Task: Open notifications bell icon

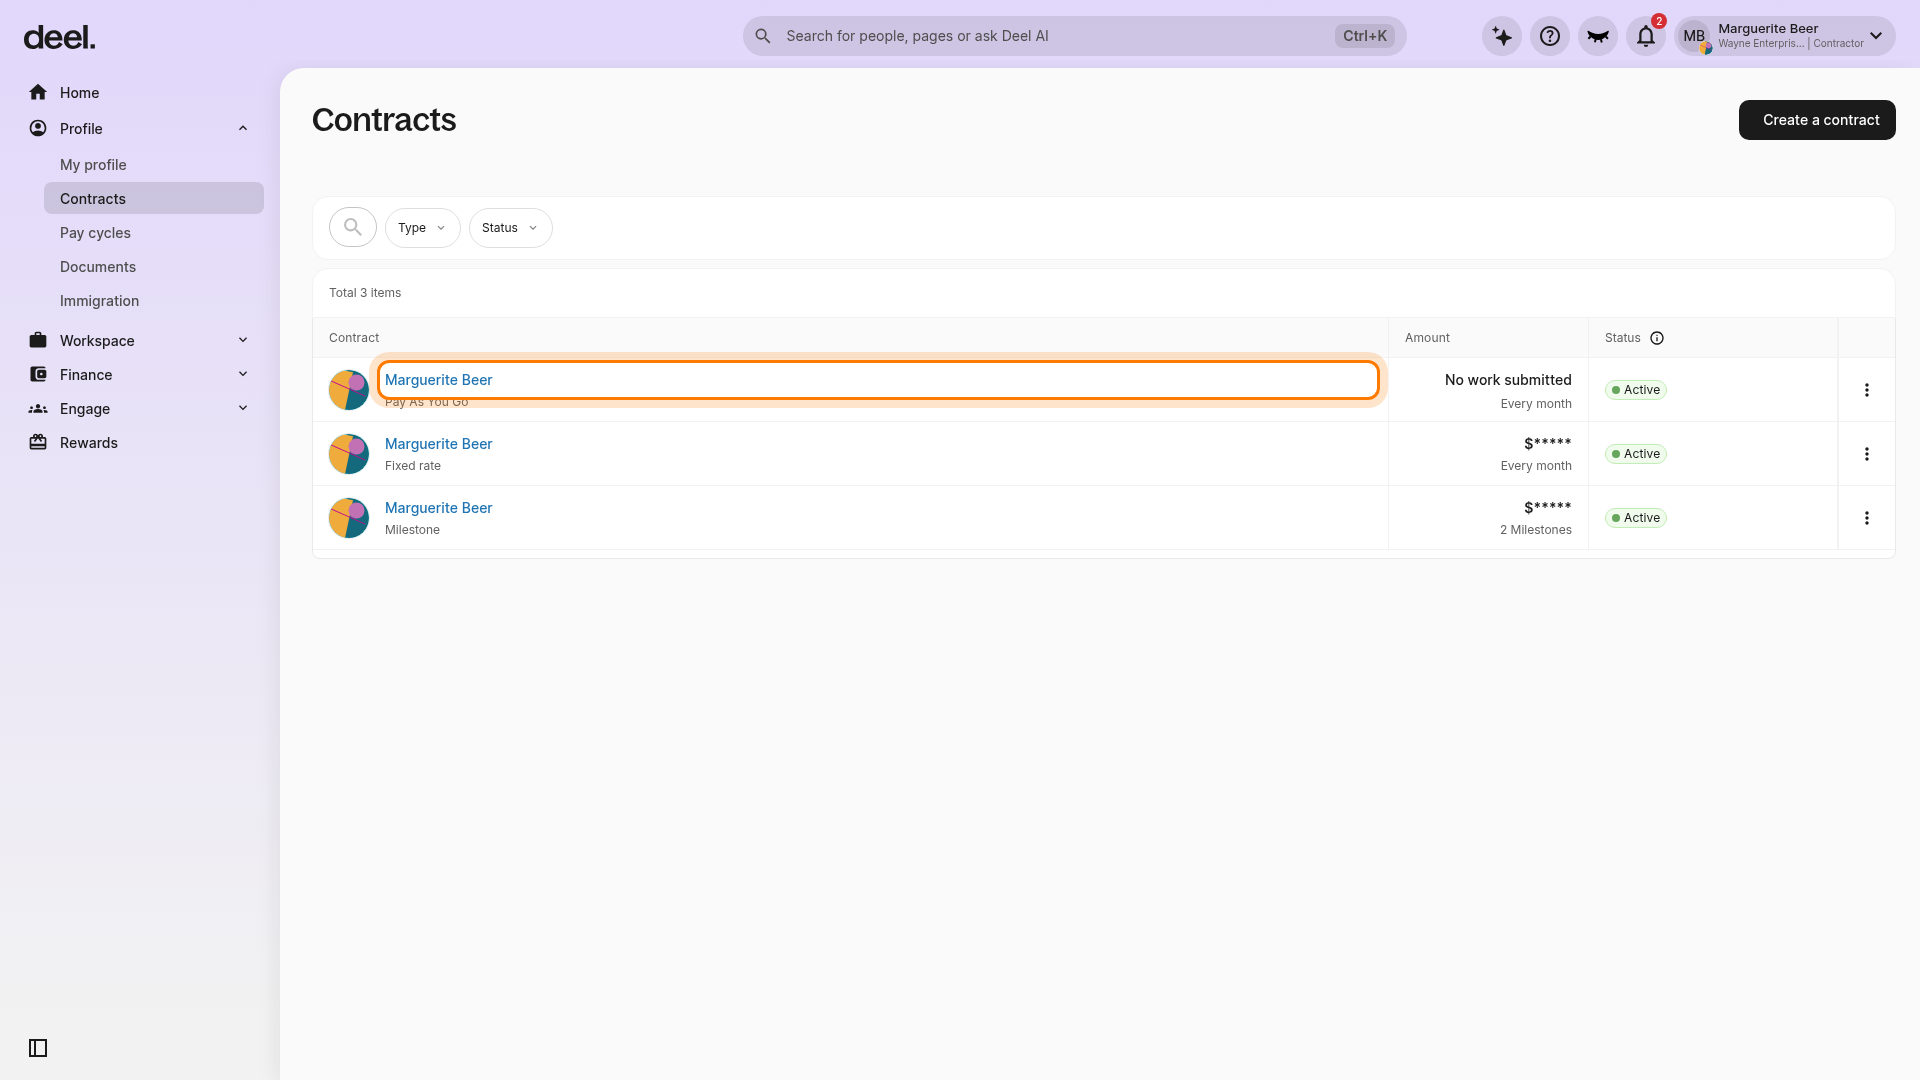Action: click(x=1646, y=36)
